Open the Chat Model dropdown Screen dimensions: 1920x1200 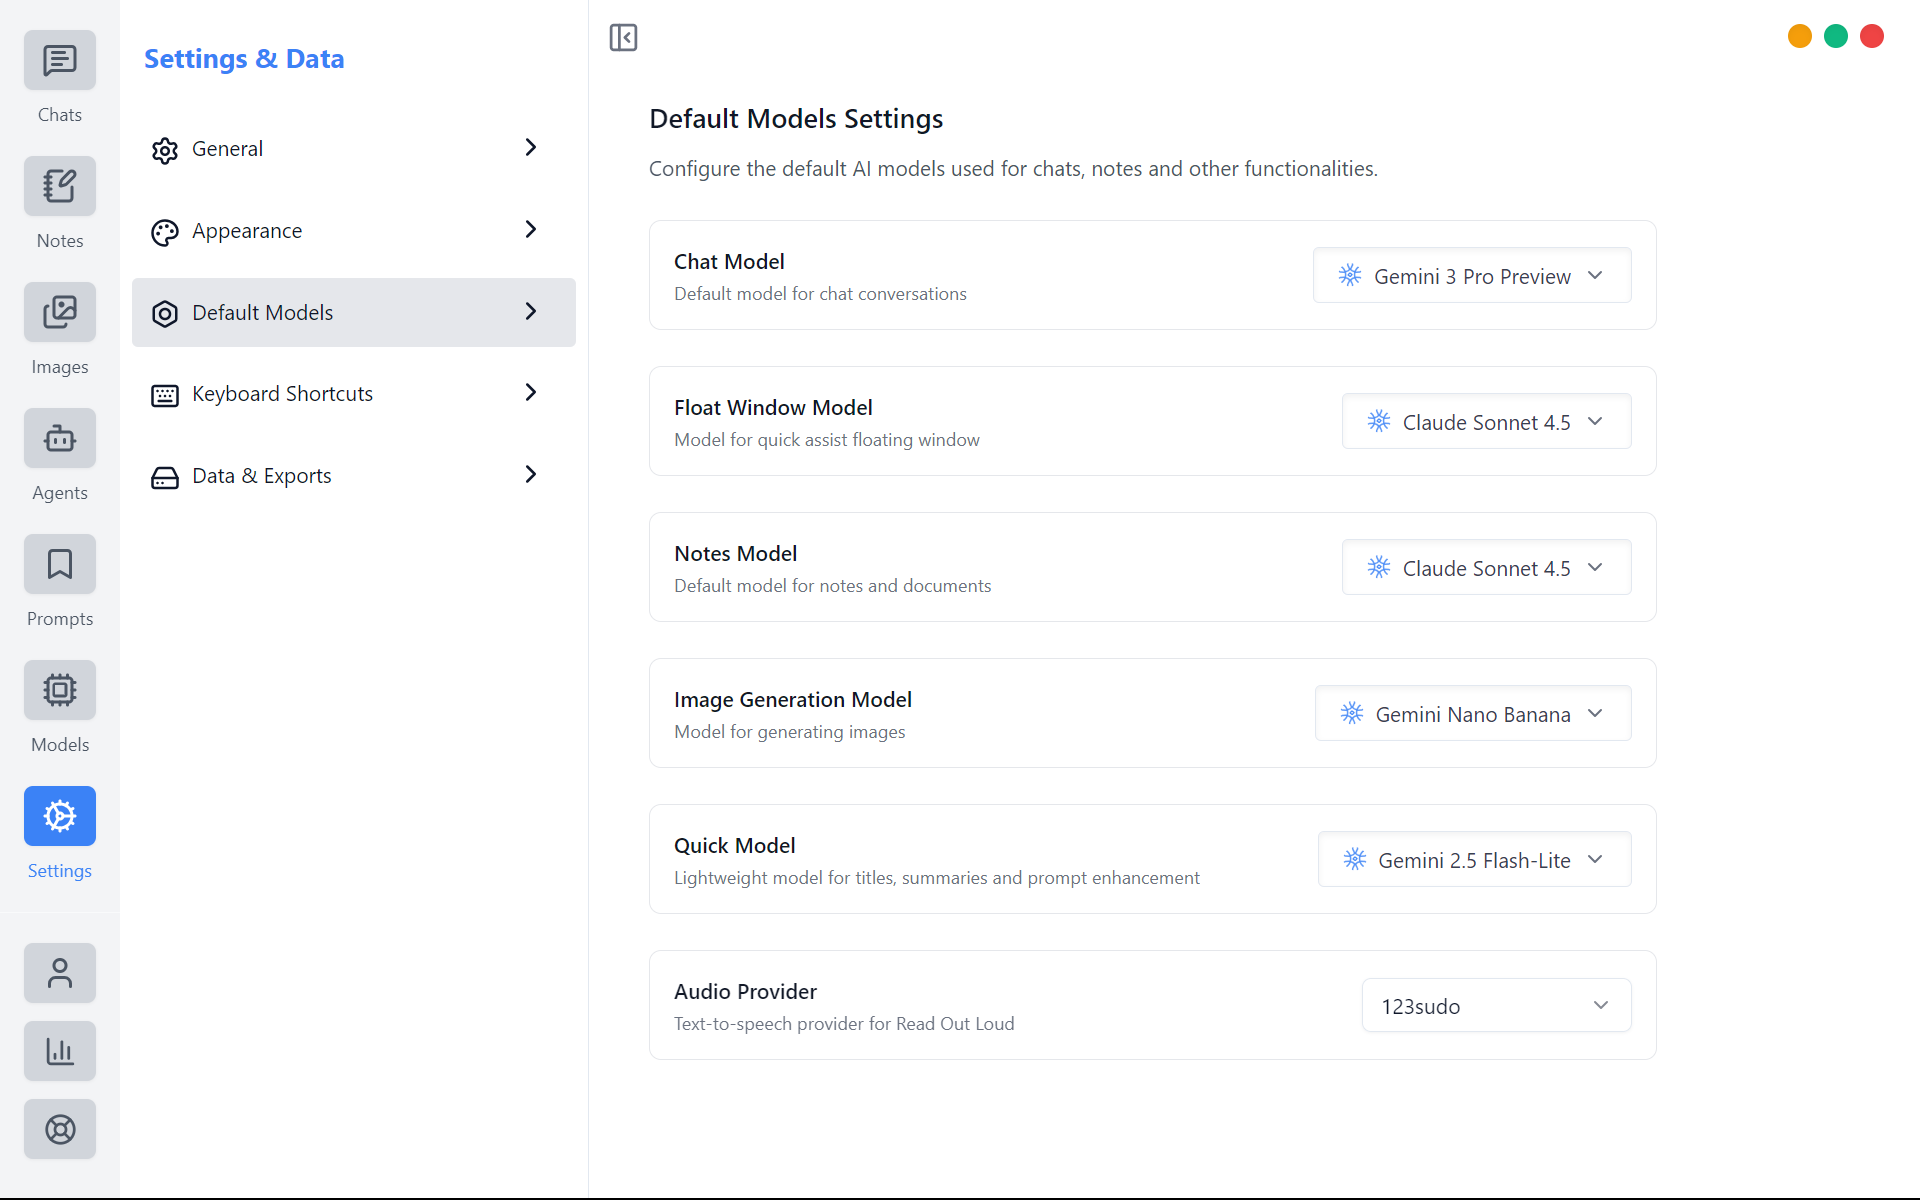pyautogui.click(x=1471, y=276)
